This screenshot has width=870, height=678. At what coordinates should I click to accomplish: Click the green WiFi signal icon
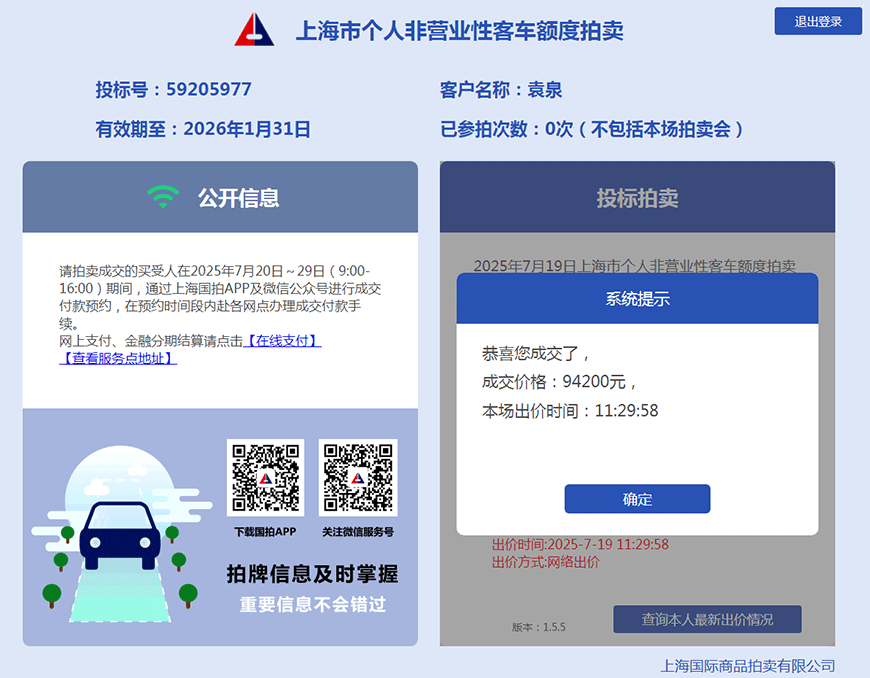pyautogui.click(x=163, y=197)
